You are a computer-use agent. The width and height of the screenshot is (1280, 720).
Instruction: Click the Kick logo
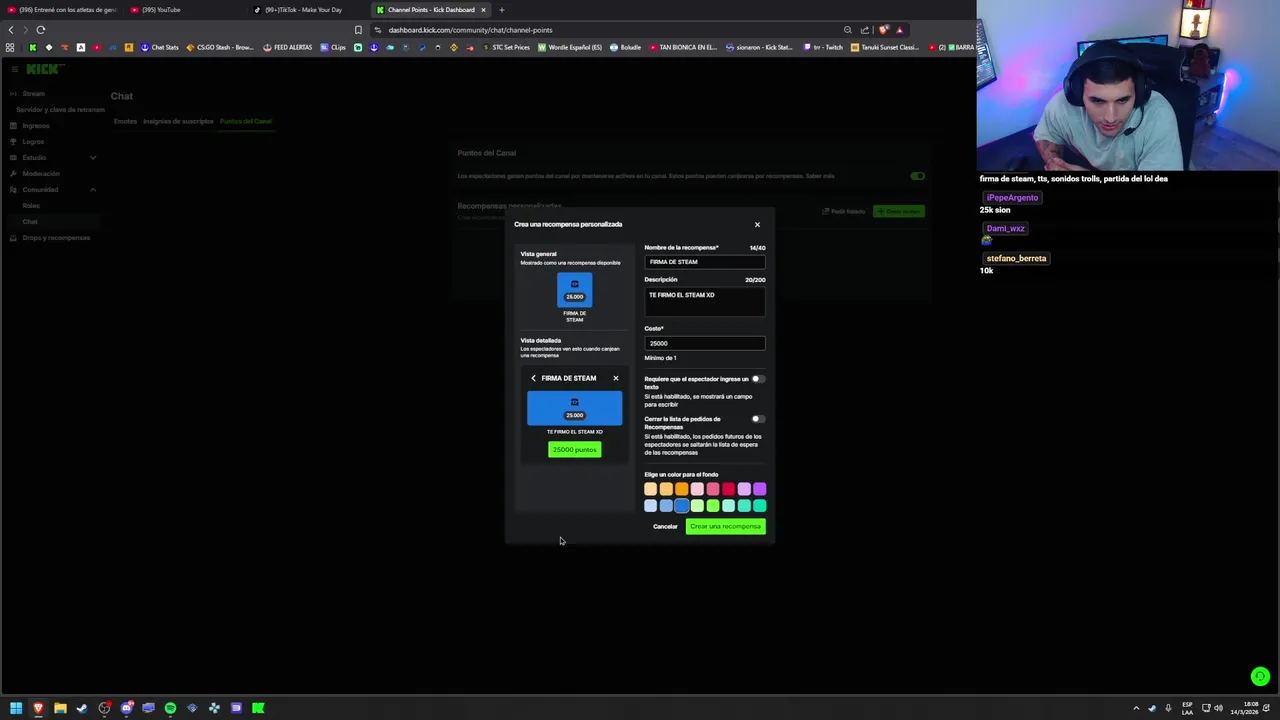(43, 69)
